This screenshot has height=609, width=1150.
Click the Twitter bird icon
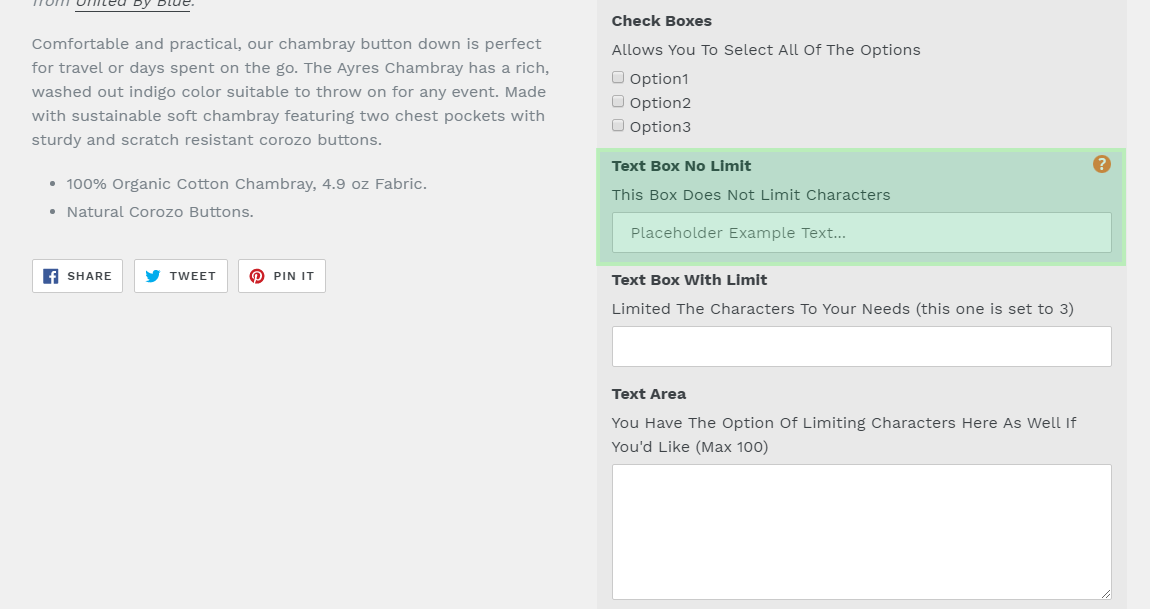pos(153,276)
